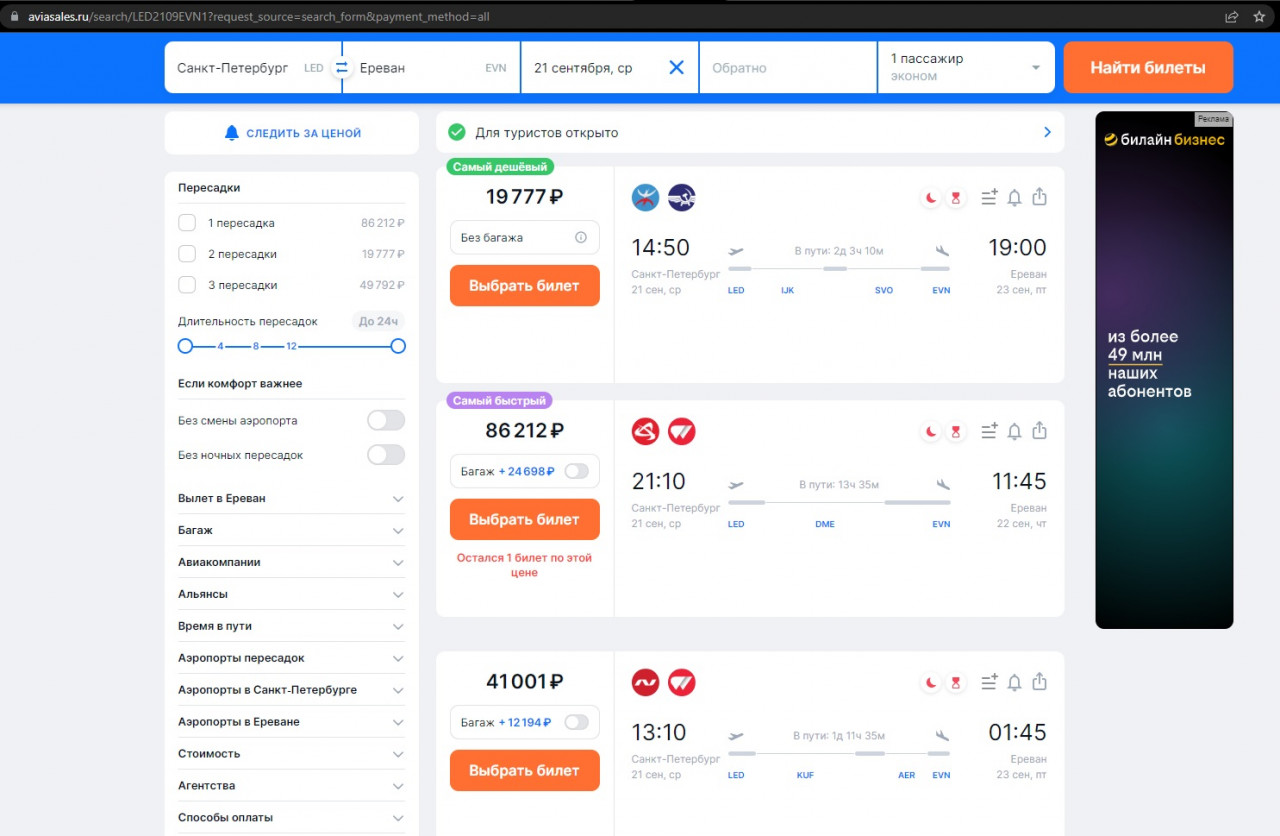Choose the 41 001 ₽ ticket
The height and width of the screenshot is (836, 1280).
[525, 770]
